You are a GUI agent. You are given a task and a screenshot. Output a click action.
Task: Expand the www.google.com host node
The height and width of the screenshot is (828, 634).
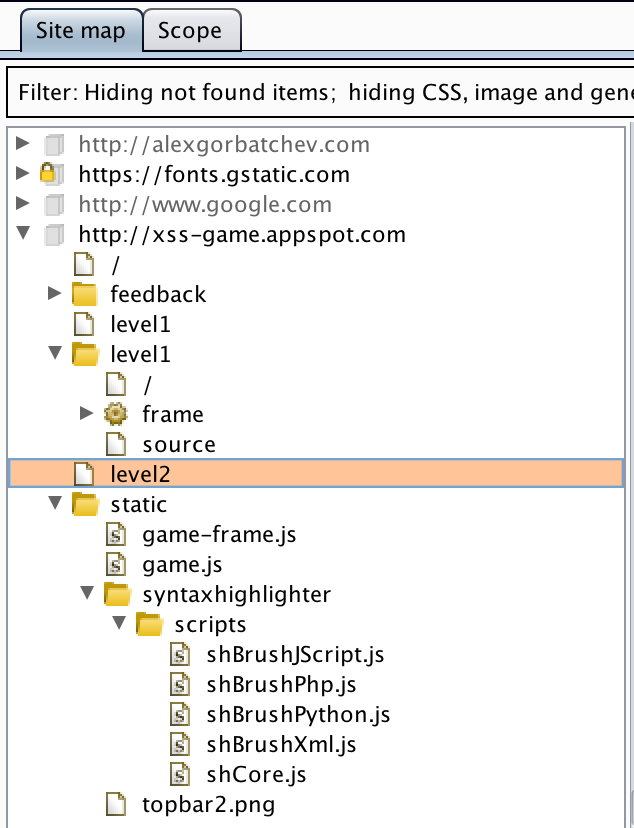pyautogui.click(x=24, y=205)
